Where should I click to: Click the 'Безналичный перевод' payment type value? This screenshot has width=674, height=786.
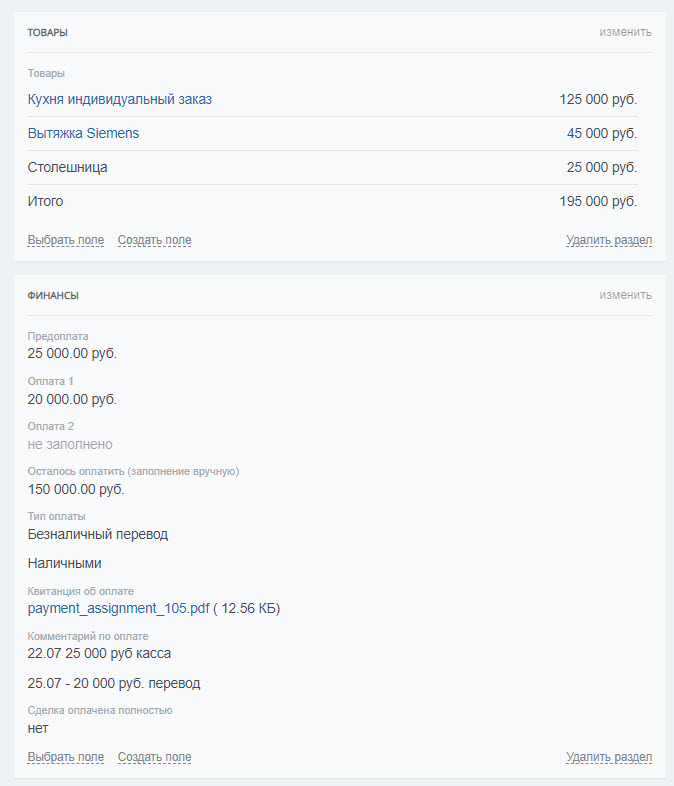click(x=98, y=534)
